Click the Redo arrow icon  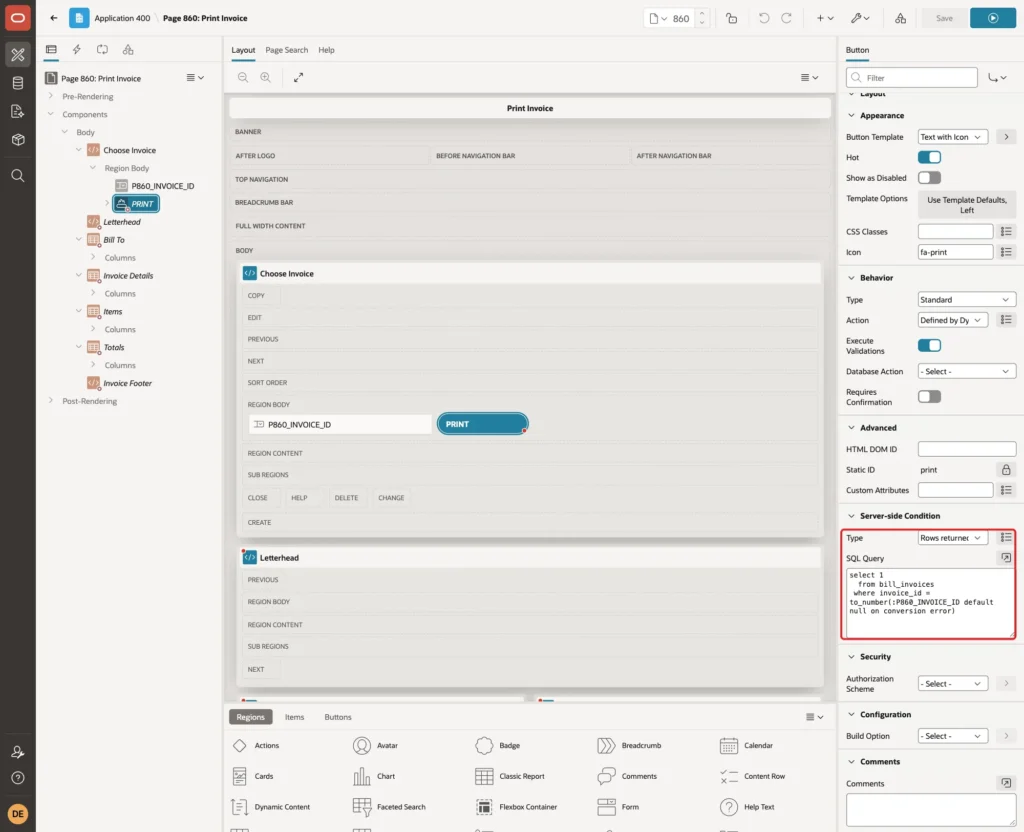(787, 18)
